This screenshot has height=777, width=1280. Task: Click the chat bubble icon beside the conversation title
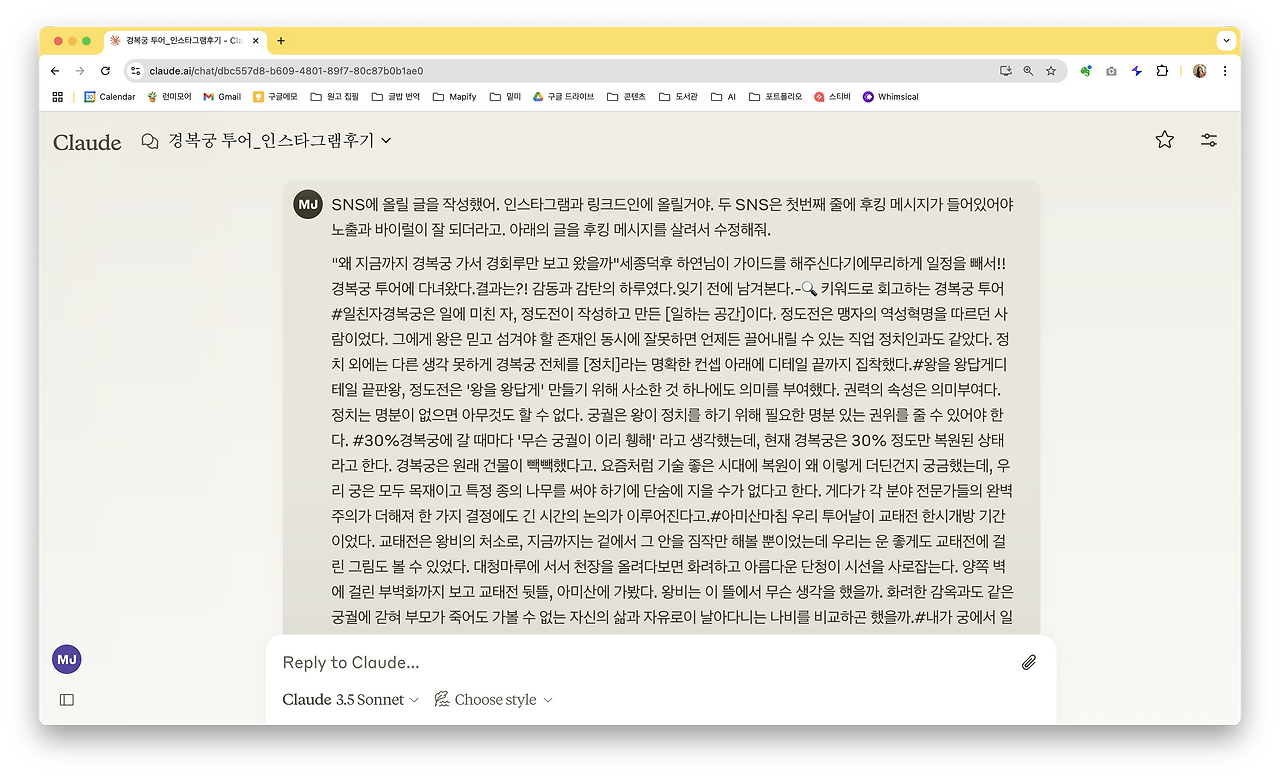coord(149,141)
